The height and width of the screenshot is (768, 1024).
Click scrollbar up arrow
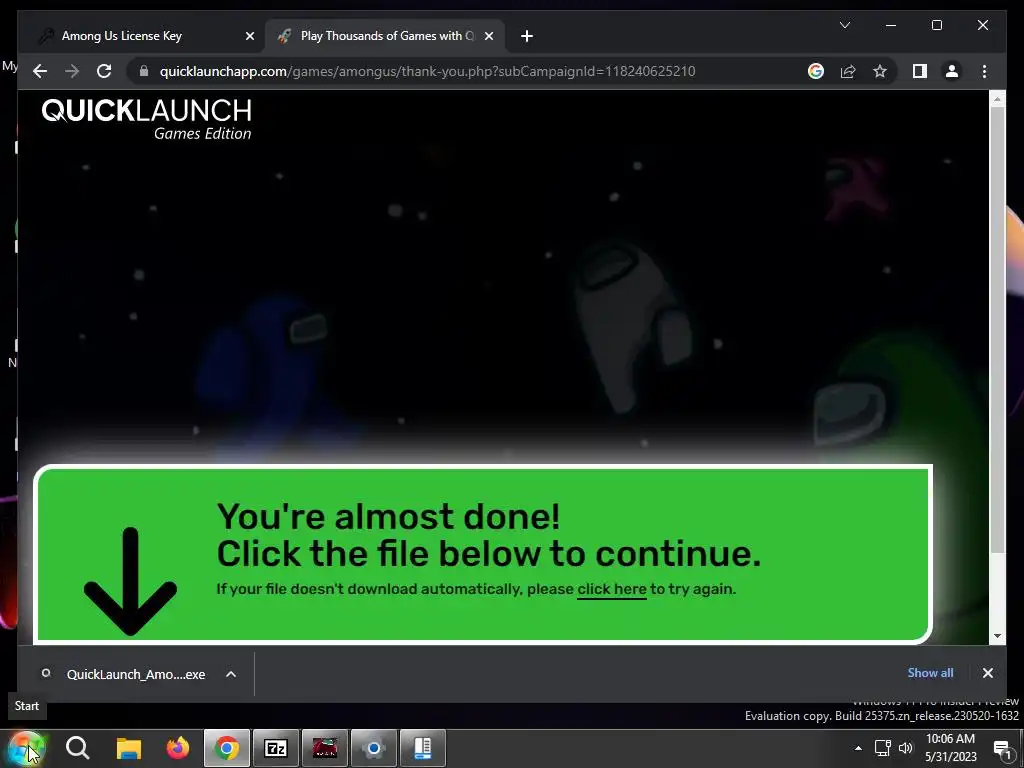click(x=997, y=99)
